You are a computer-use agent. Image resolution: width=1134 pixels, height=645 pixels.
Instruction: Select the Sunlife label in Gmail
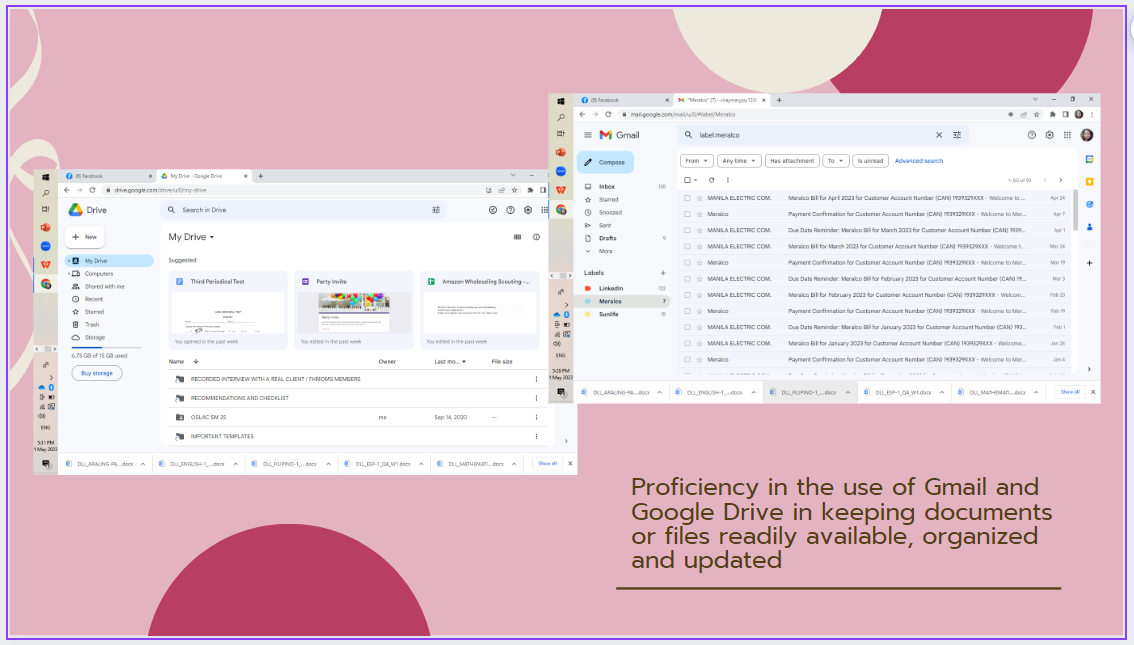(x=608, y=315)
